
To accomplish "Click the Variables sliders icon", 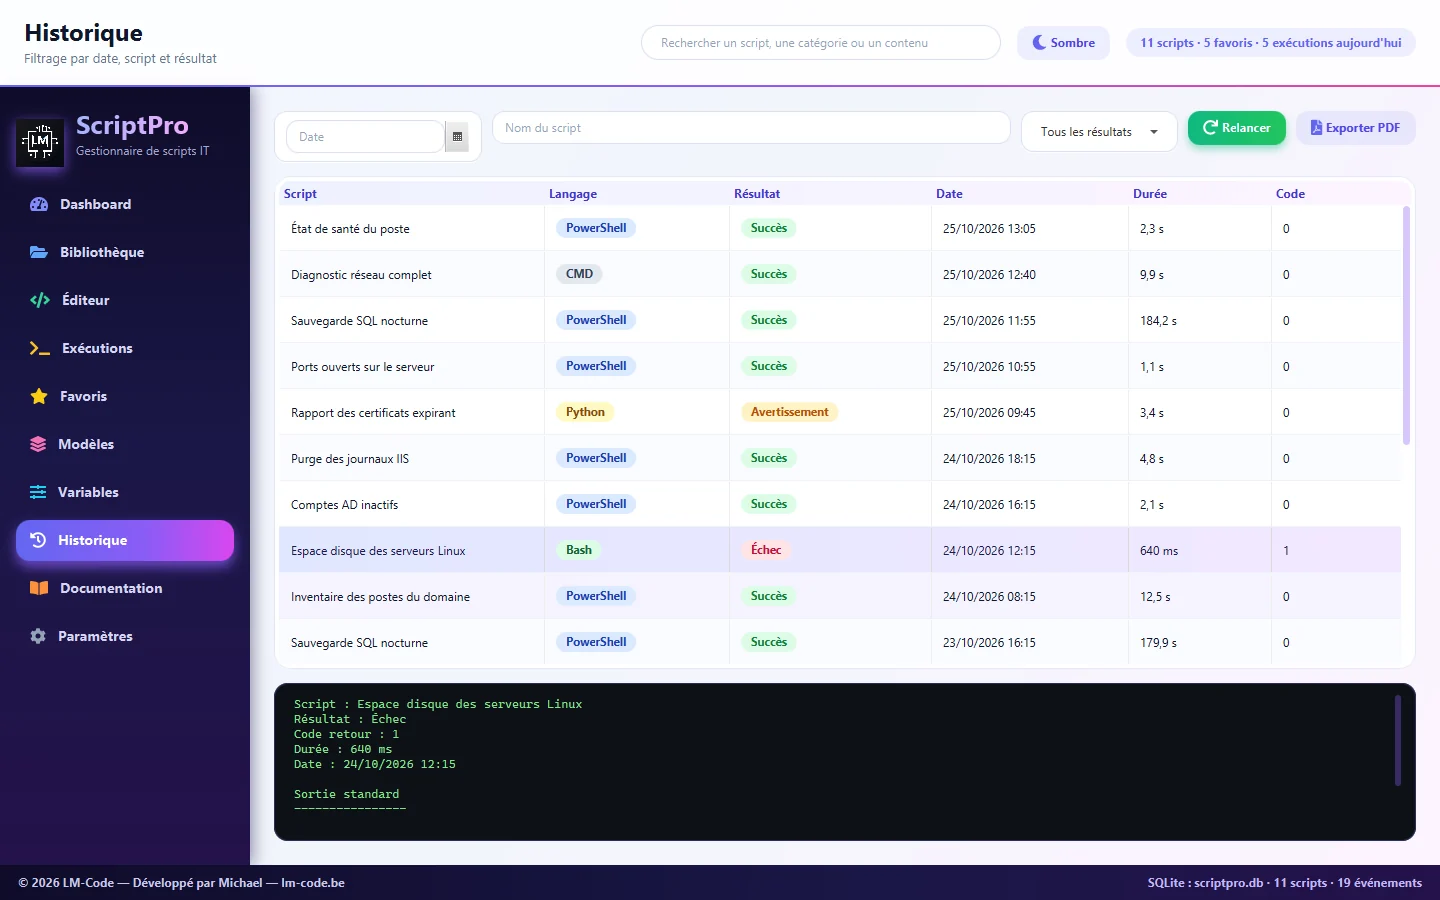I will (x=38, y=492).
